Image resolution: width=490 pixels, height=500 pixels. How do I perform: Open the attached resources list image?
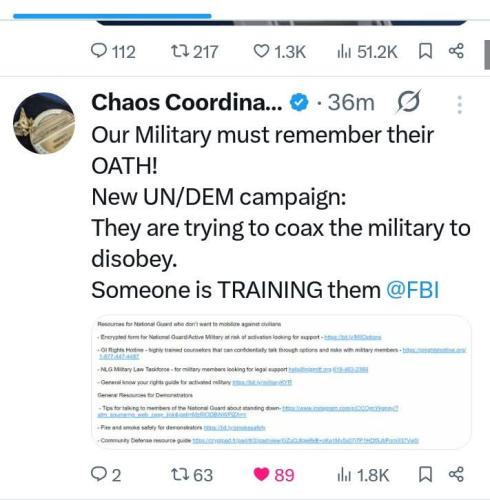[x=281, y=382]
